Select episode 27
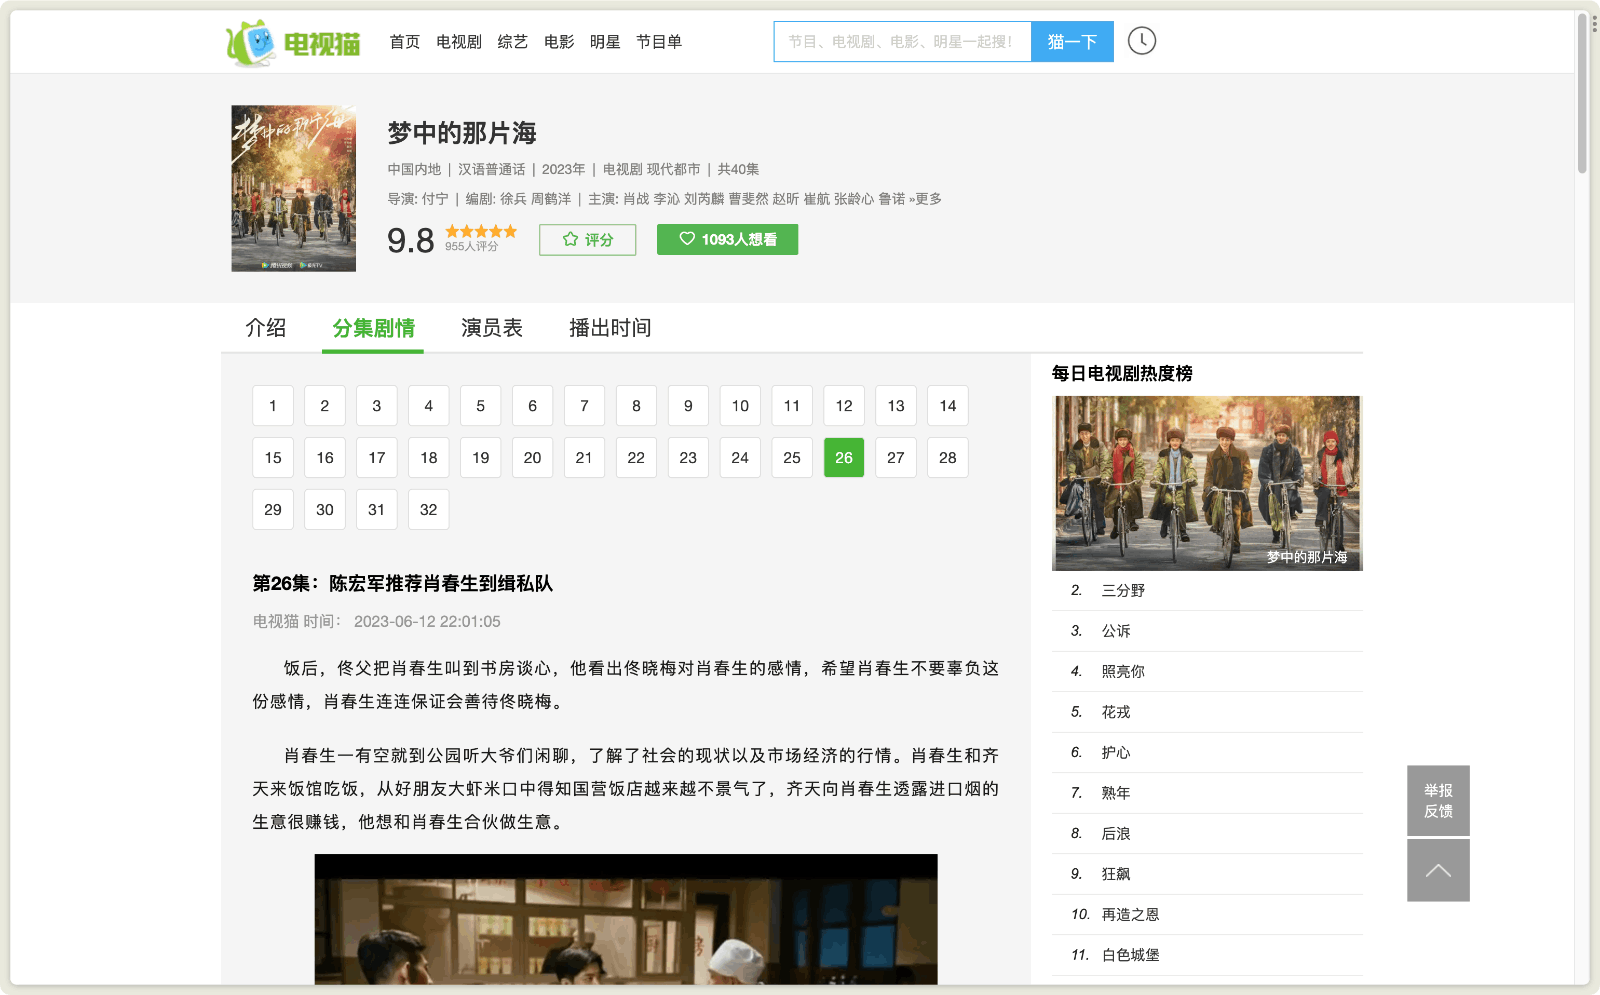 coord(896,458)
